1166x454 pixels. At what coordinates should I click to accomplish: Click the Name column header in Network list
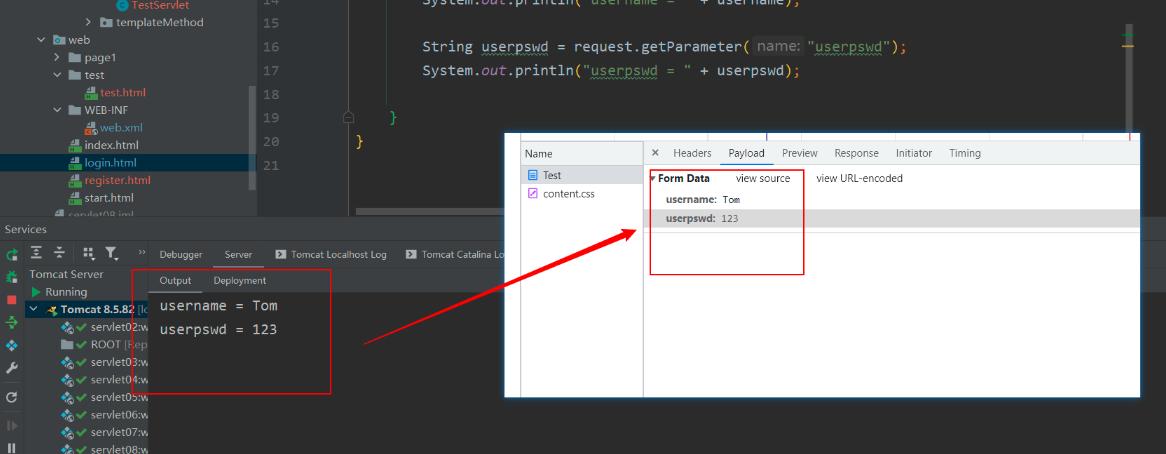pyautogui.click(x=582, y=154)
